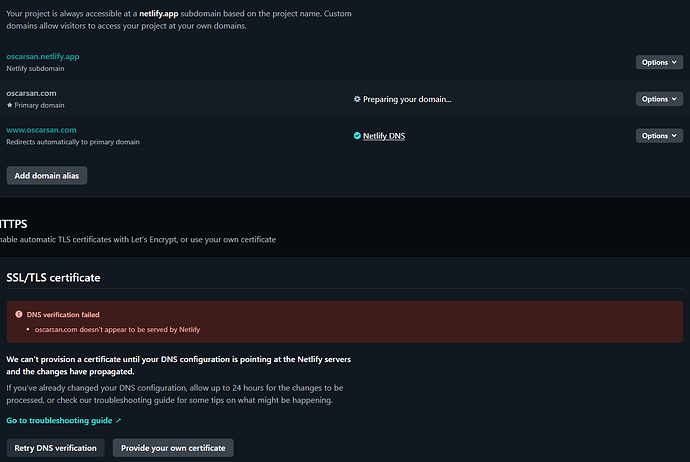Image resolution: width=690 pixels, height=462 pixels.
Task: Click the external arrow icon after troubleshooting guide
Action: click(x=118, y=421)
